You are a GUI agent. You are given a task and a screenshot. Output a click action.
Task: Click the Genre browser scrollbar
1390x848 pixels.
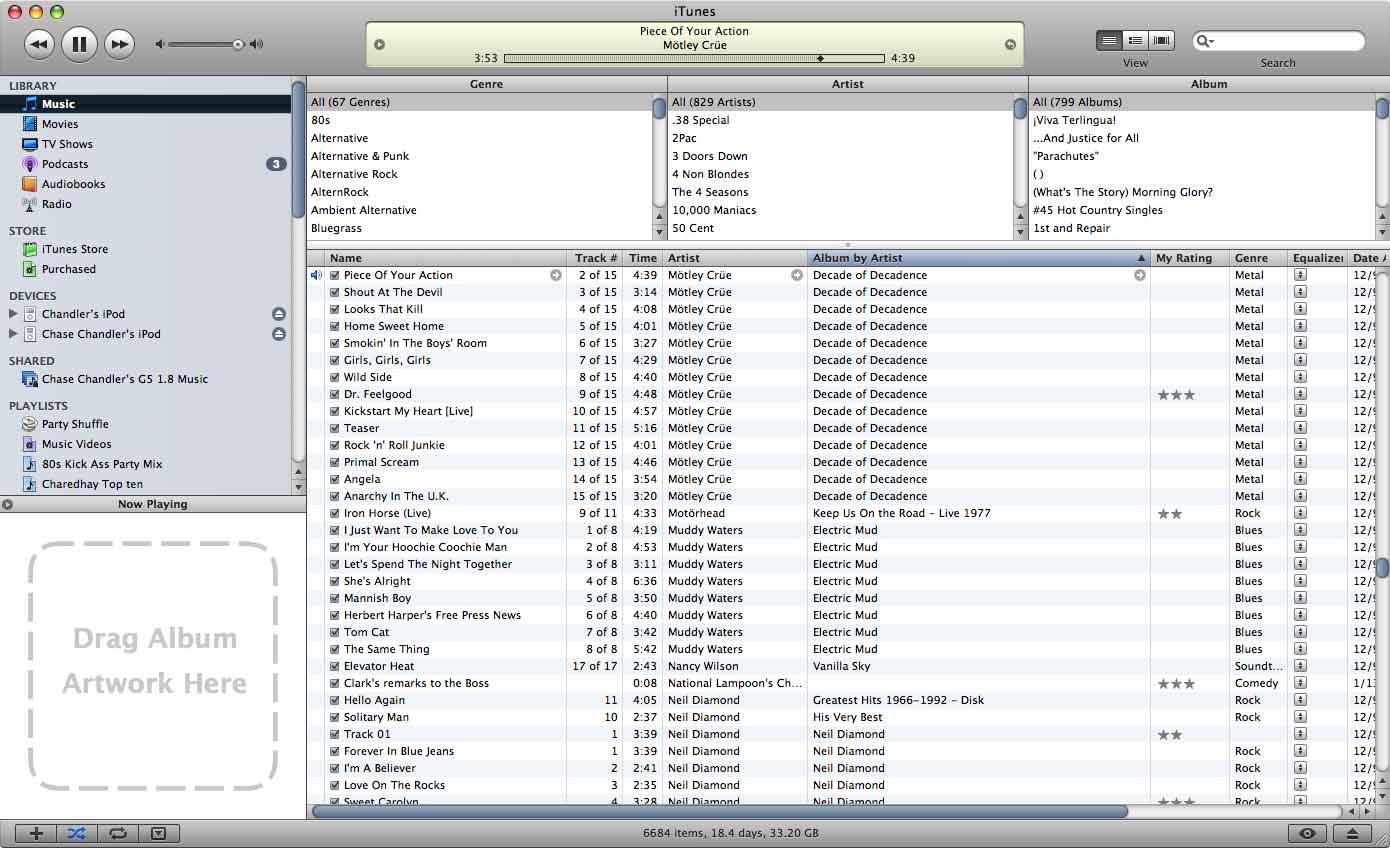click(659, 107)
